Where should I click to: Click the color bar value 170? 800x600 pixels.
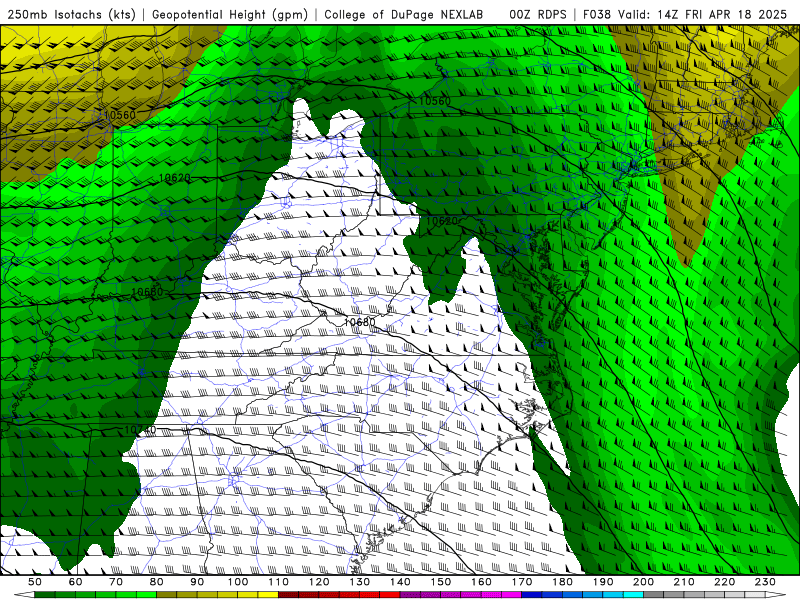(x=522, y=582)
